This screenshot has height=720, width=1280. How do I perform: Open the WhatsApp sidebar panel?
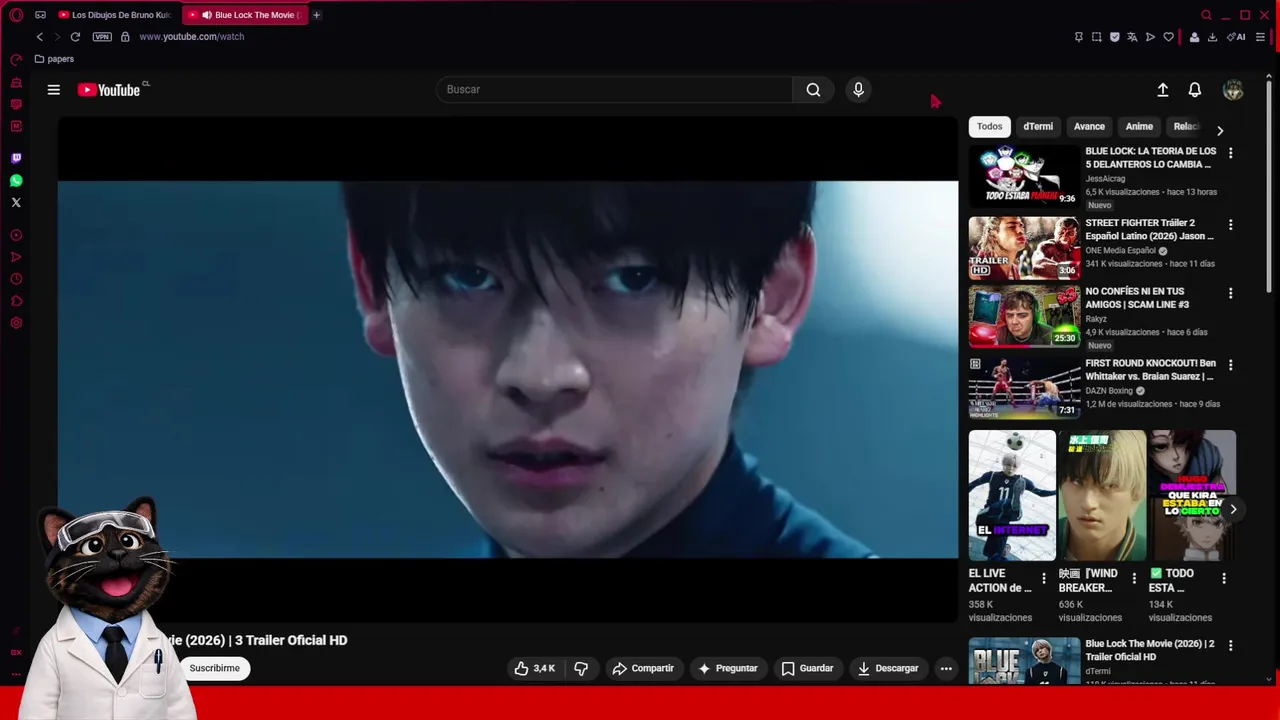pos(16,181)
